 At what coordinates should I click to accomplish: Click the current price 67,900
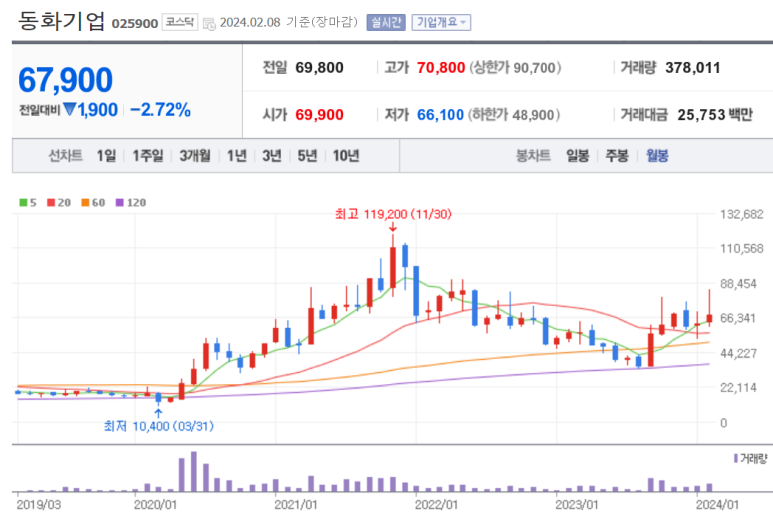(66, 80)
